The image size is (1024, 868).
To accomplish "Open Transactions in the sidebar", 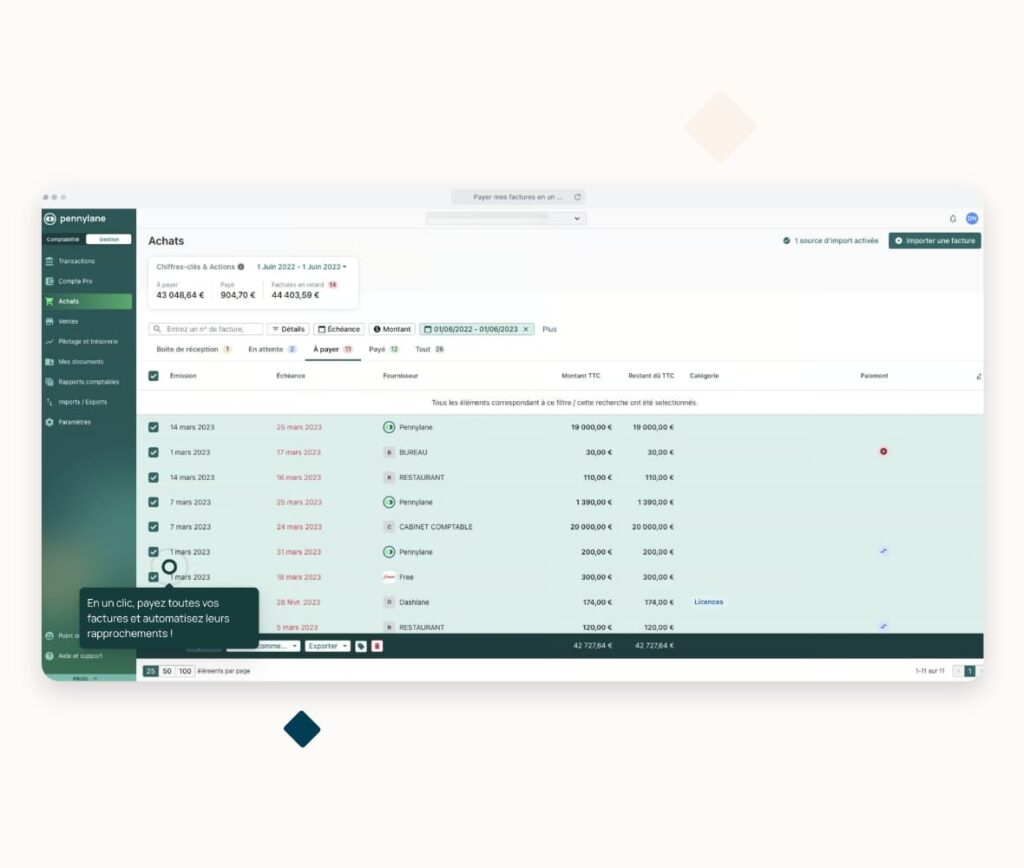I will pyautogui.click(x=76, y=261).
